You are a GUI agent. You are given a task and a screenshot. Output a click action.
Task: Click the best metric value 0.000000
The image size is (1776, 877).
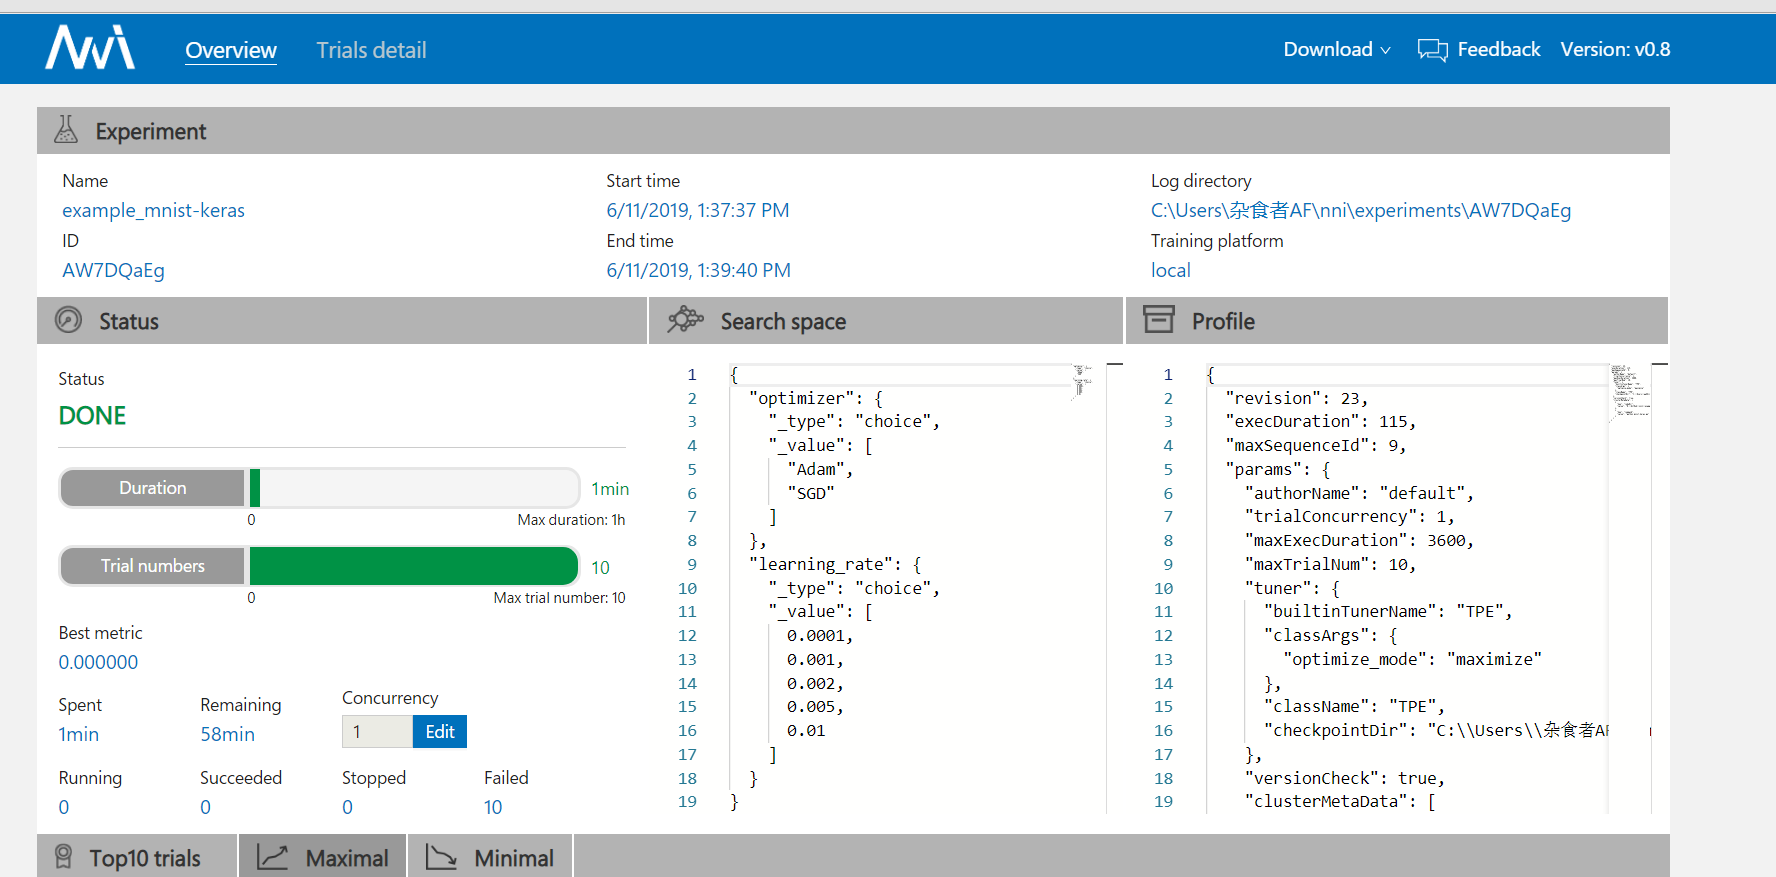98,662
